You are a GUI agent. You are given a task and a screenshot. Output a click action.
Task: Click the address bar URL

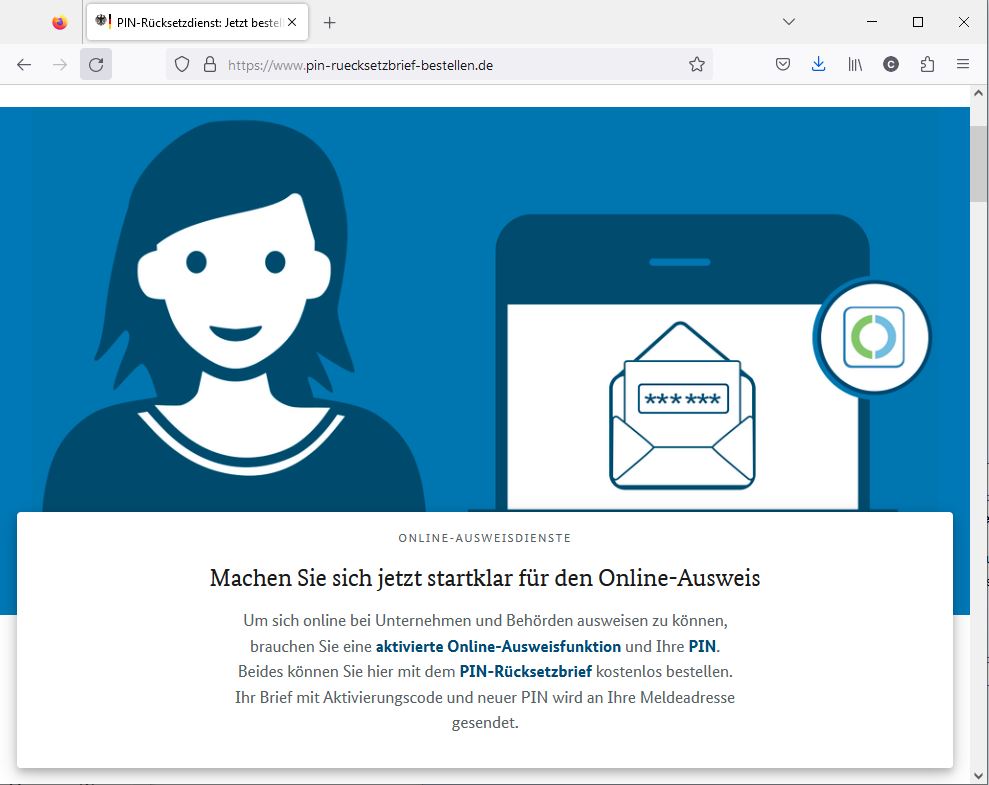coord(360,65)
